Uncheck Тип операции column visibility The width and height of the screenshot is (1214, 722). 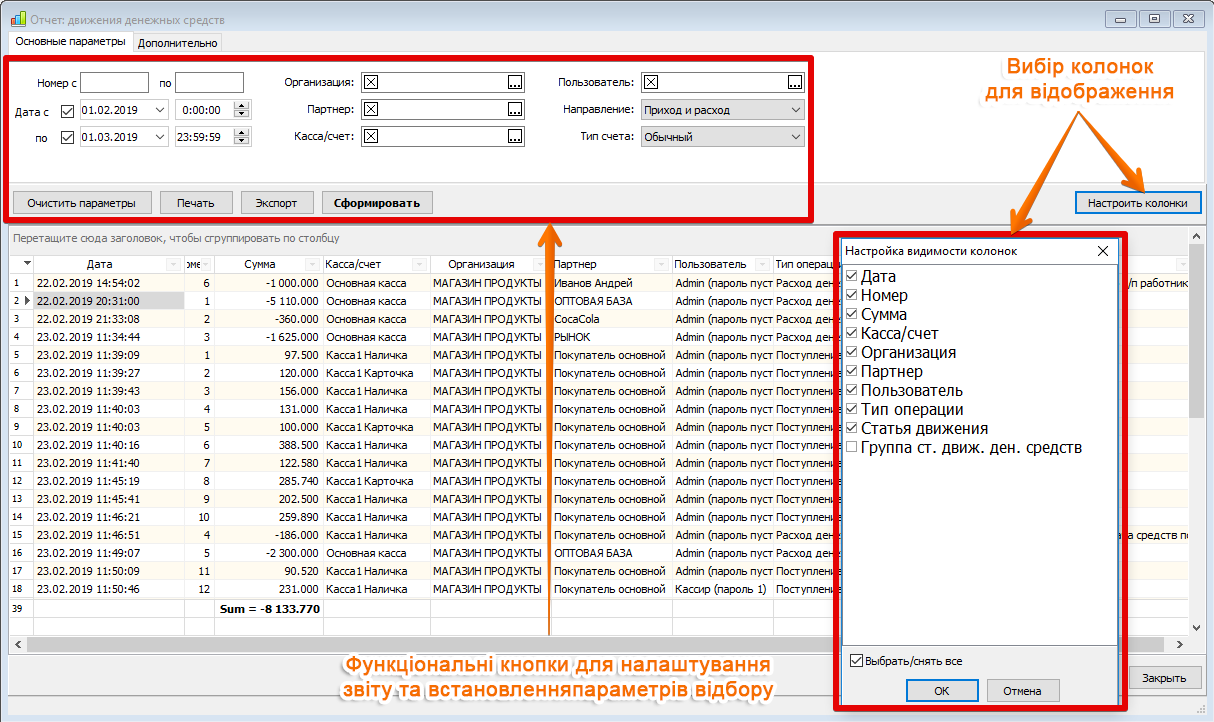point(852,409)
